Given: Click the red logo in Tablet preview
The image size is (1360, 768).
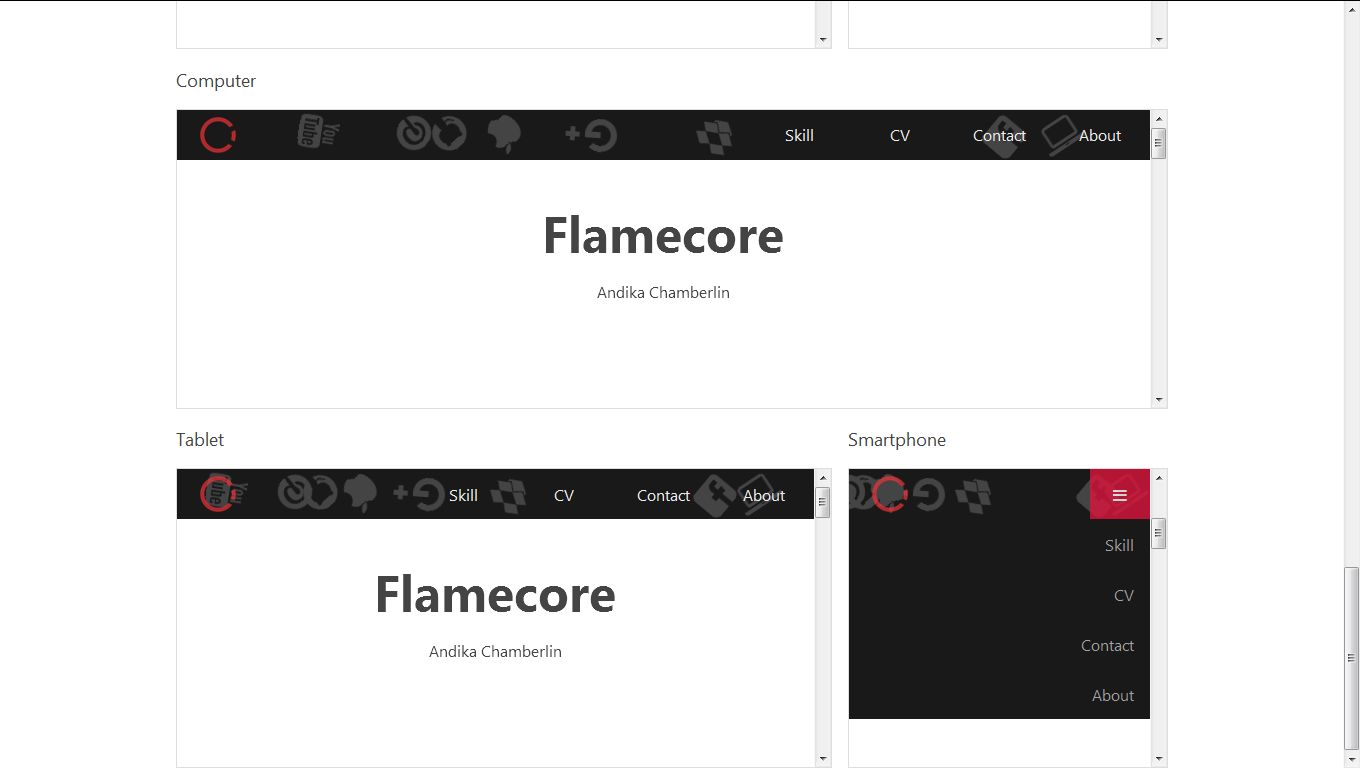Looking at the screenshot, I should tap(217, 494).
